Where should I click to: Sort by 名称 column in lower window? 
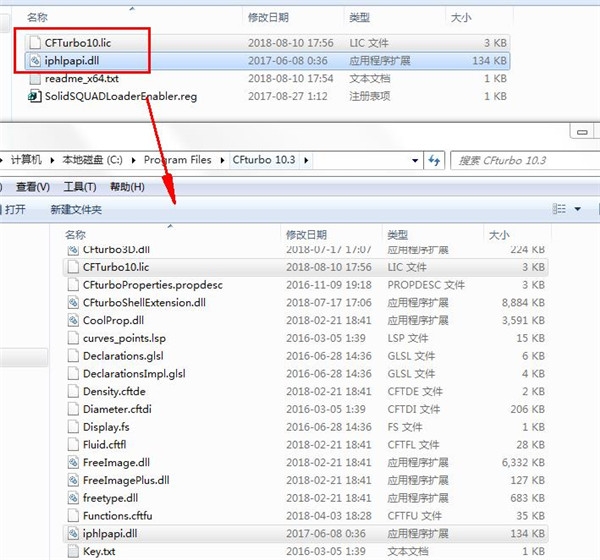(x=75, y=234)
